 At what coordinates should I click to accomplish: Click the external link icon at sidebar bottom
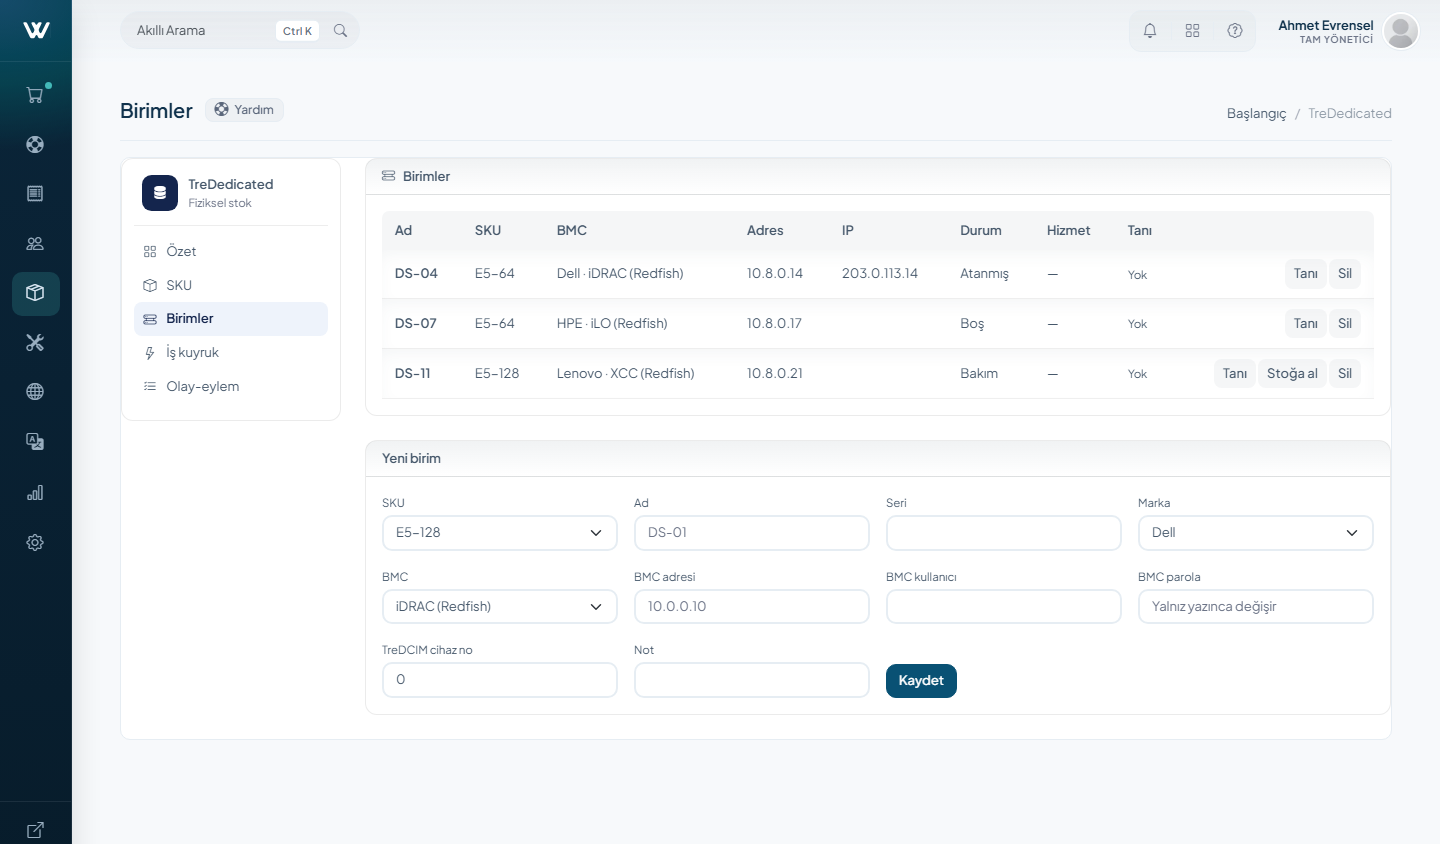pos(35,829)
